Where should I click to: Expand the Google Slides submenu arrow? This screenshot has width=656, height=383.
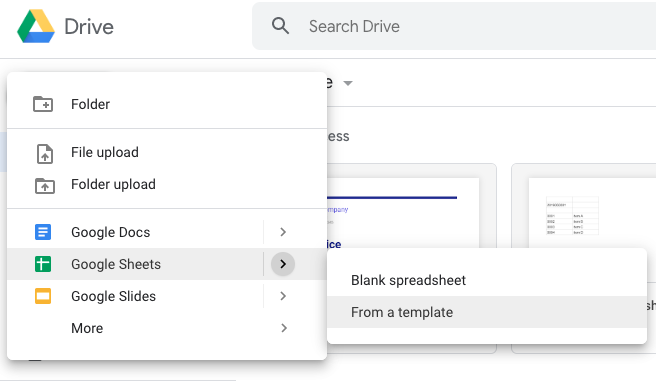click(x=283, y=296)
